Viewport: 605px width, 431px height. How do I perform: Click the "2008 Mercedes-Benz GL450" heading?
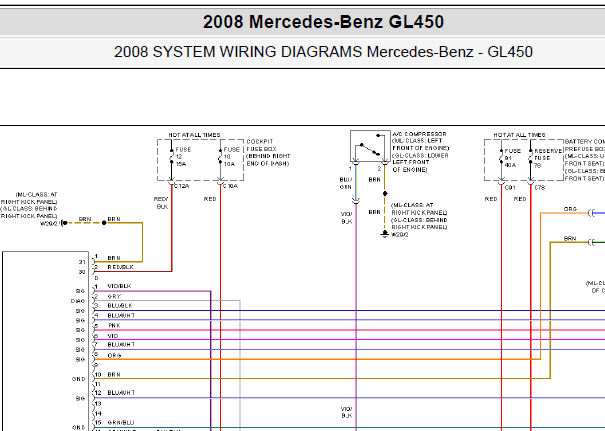[323, 22]
